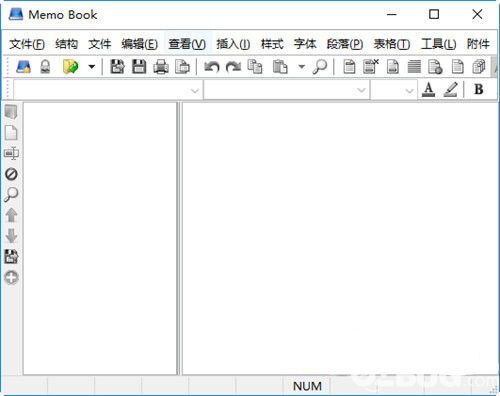Screen dimensions: 500x396
Task: Open find with the top toolbar magnifier
Action: point(320,67)
